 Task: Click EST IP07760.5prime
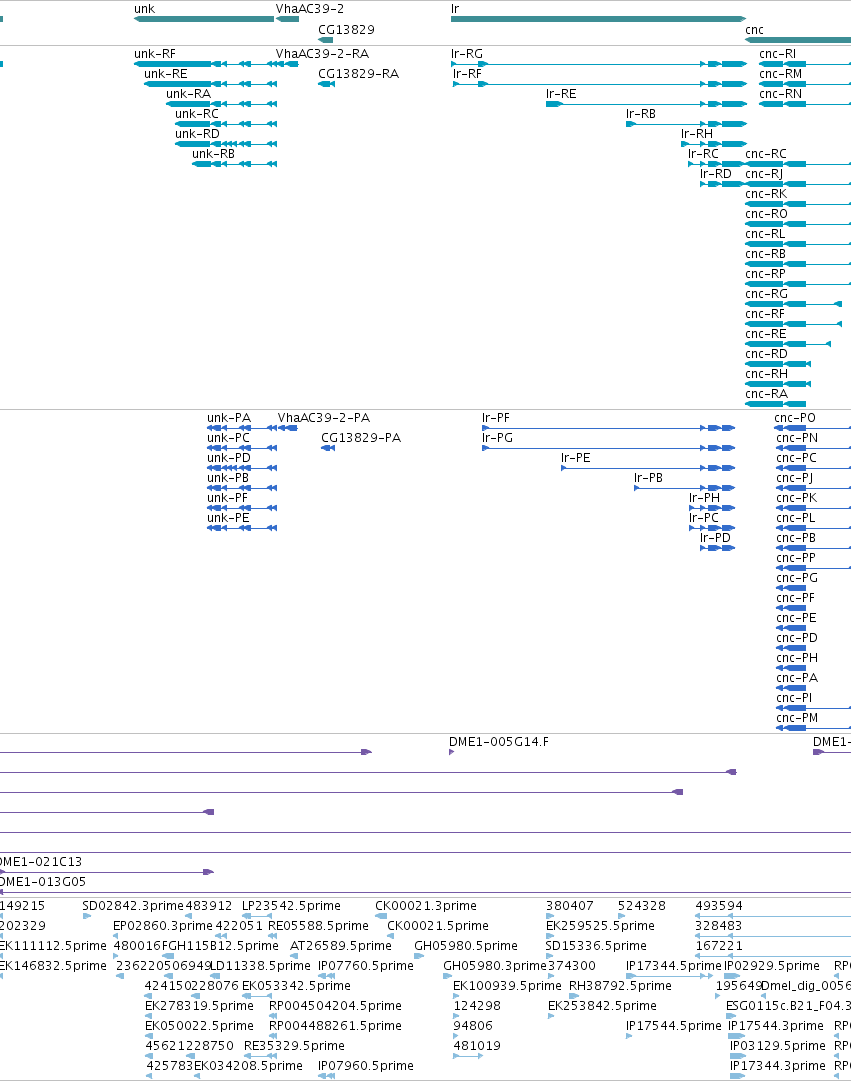tap(366, 966)
